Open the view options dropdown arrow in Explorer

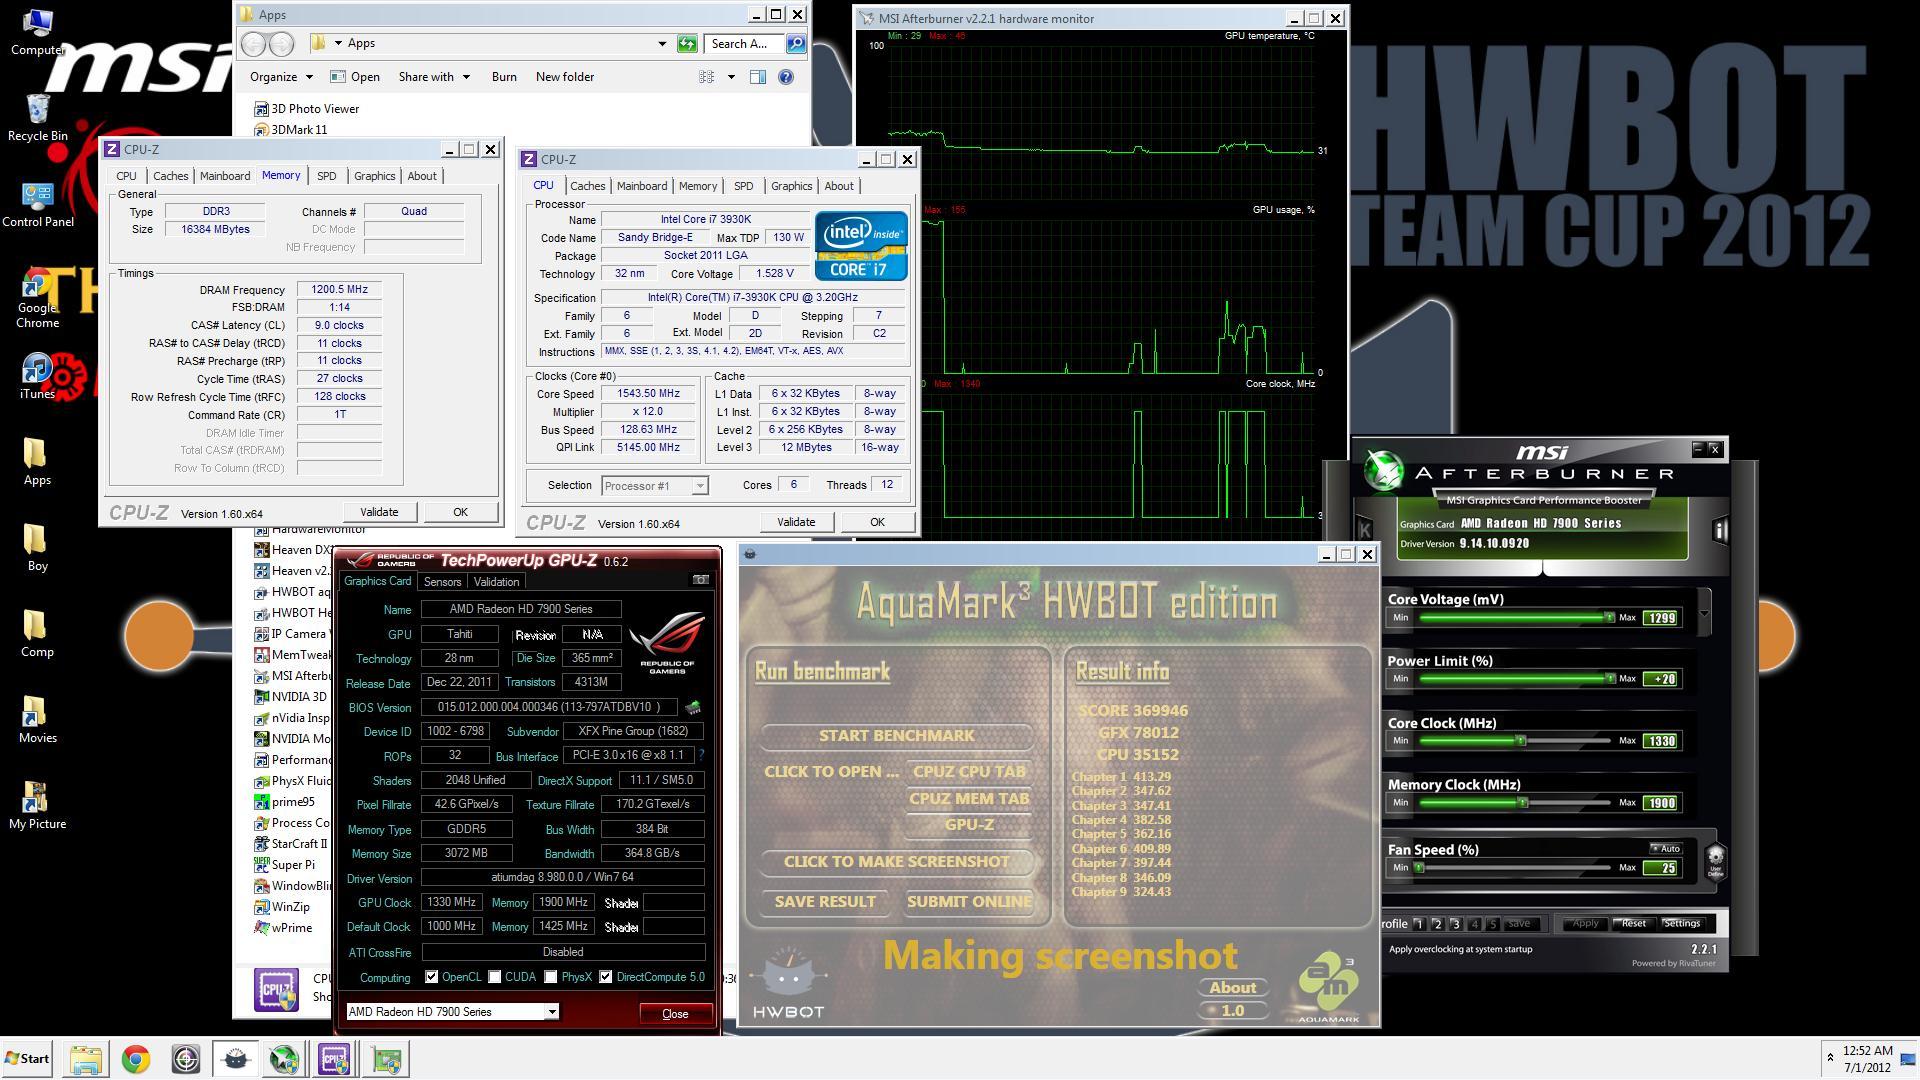click(x=731, y=77)
